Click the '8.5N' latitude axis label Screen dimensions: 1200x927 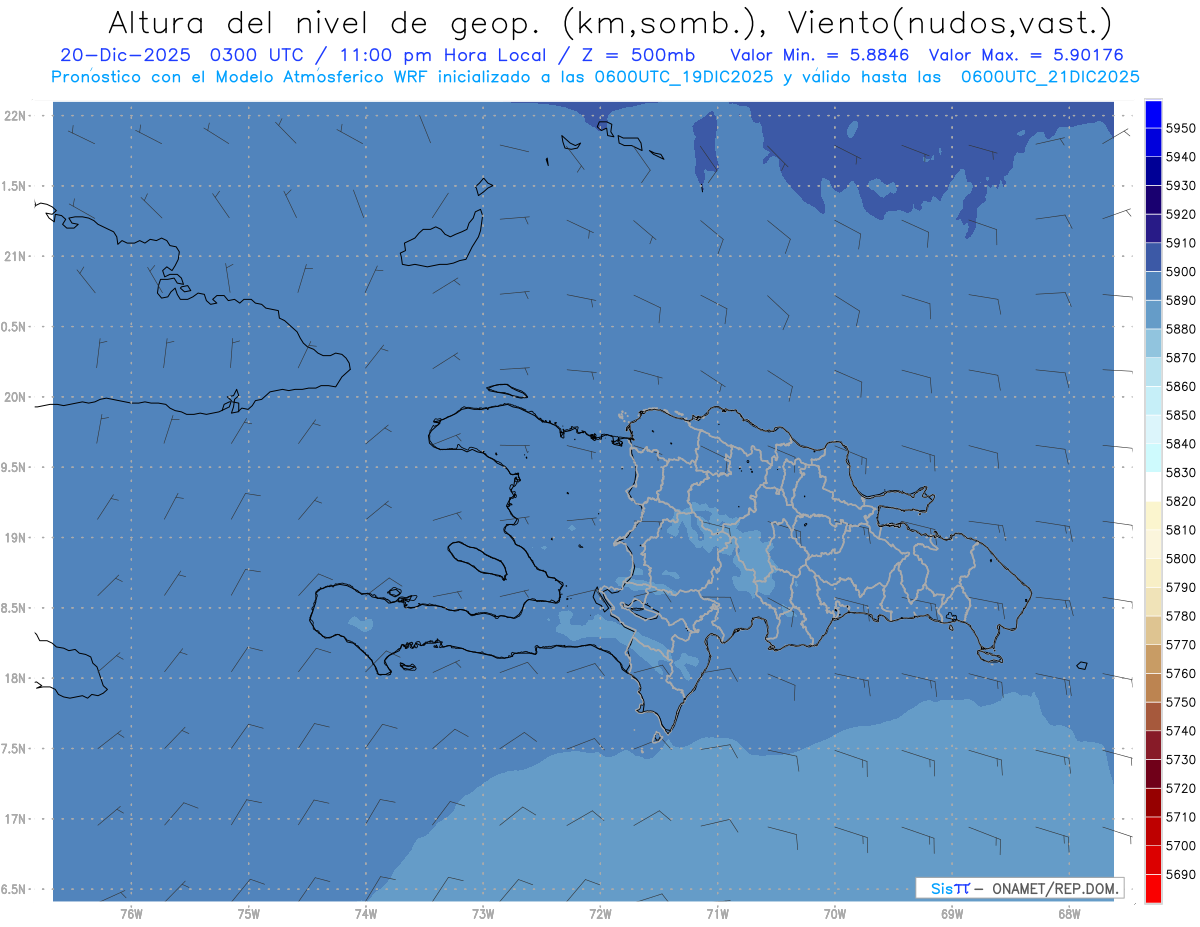(15, 608)
